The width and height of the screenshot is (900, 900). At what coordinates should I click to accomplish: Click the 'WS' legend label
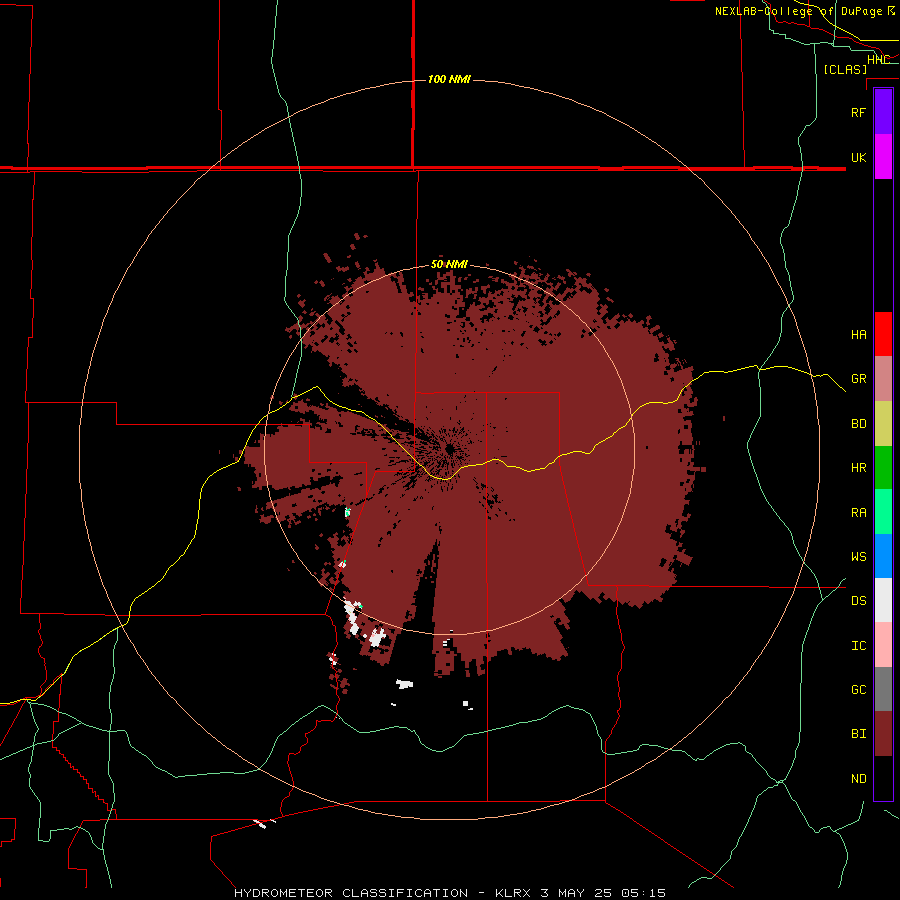click(x=859, y=557)
